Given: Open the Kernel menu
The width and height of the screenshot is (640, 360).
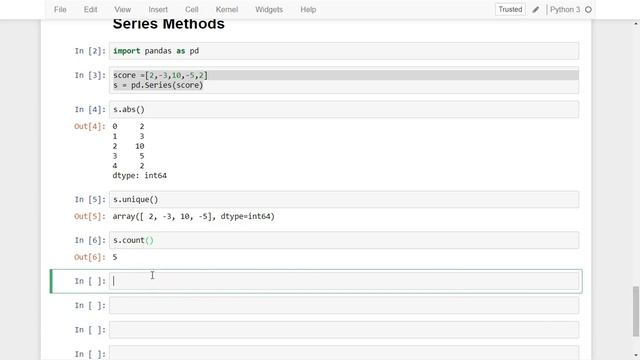Looking at the screenshot, I should [227, 9].
